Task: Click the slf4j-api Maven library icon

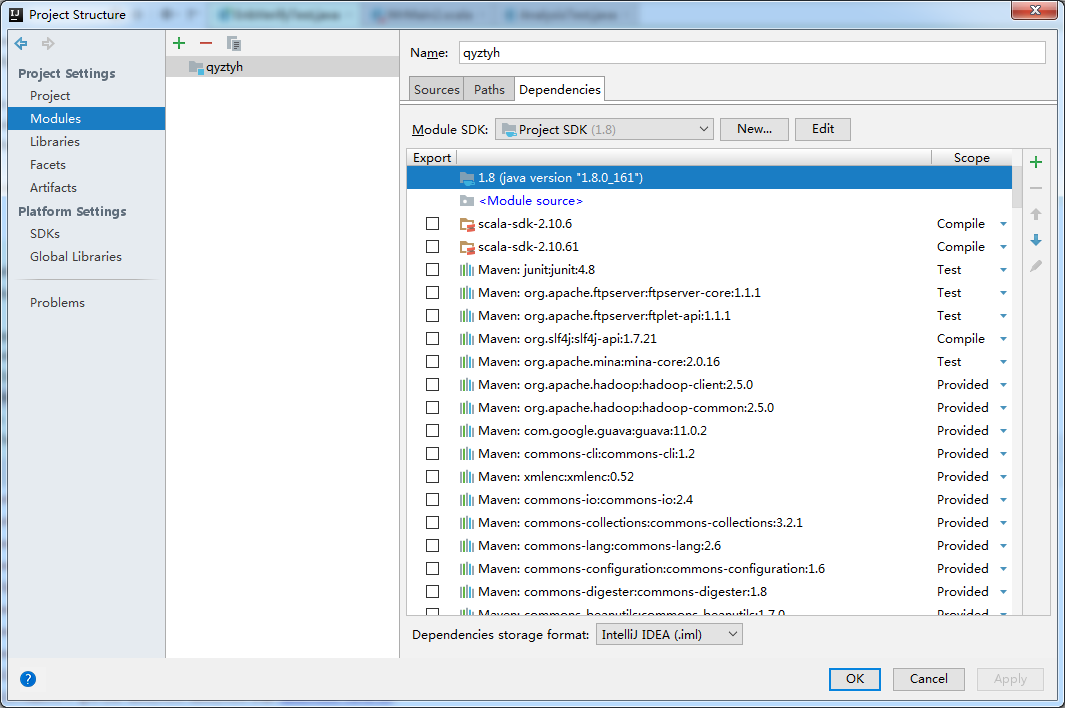Action: coord(467,338)
